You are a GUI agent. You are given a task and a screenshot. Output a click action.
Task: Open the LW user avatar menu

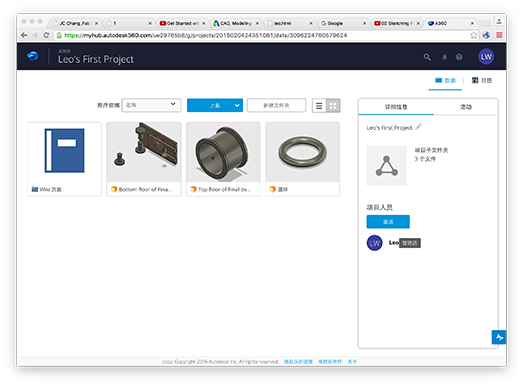486,57
